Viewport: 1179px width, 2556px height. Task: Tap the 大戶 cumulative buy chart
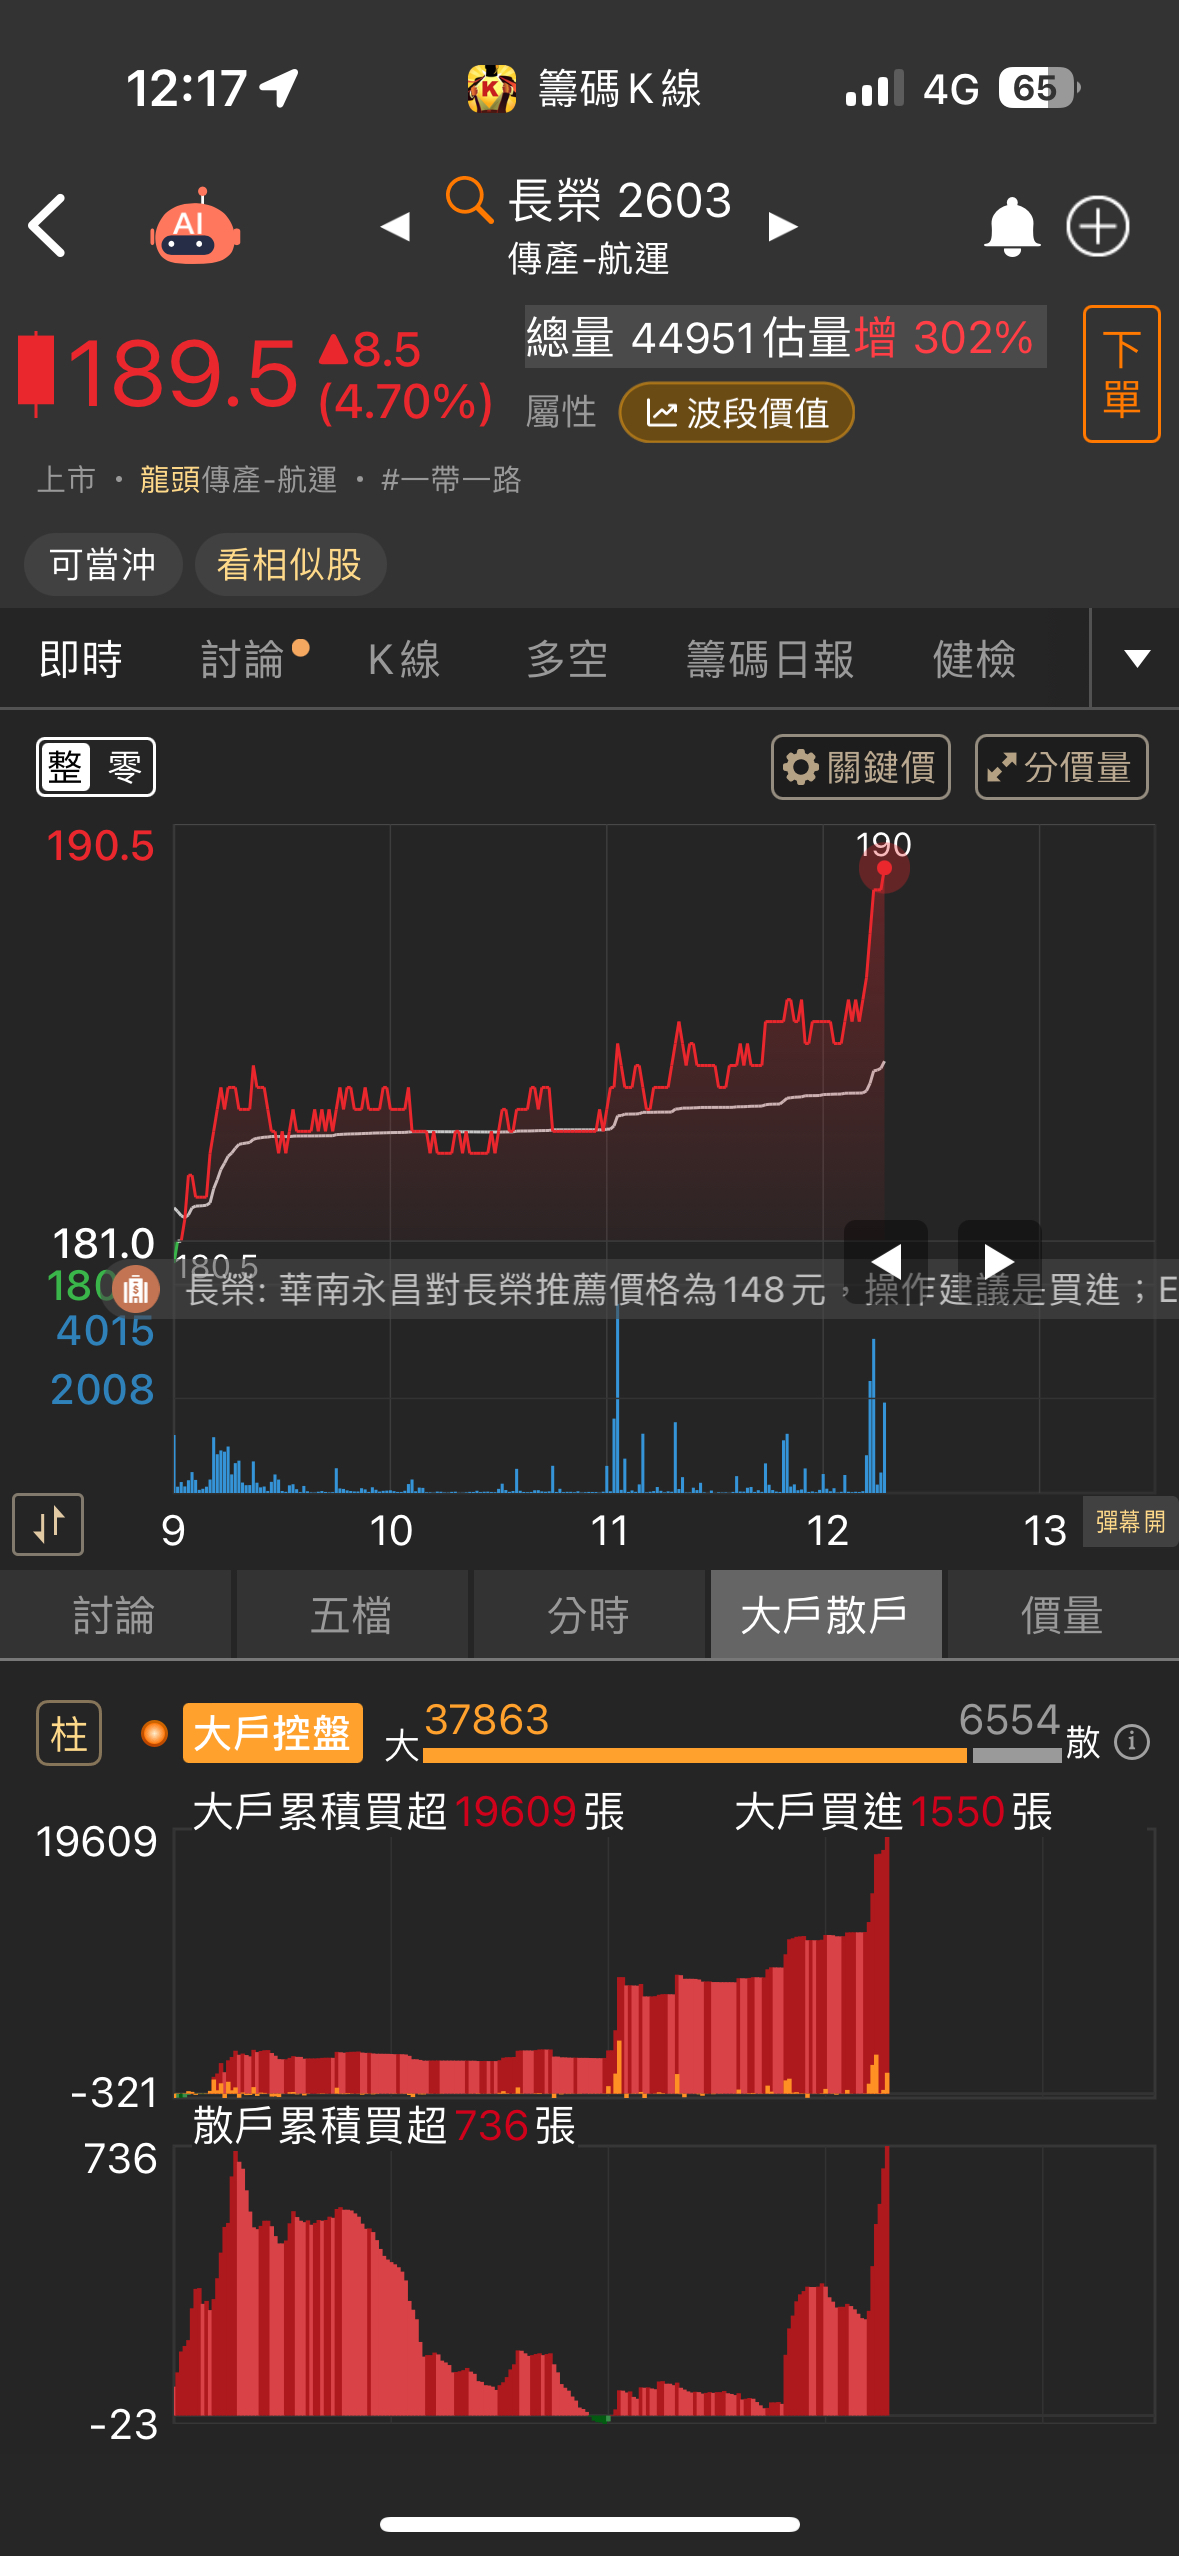coord(664,1962)
